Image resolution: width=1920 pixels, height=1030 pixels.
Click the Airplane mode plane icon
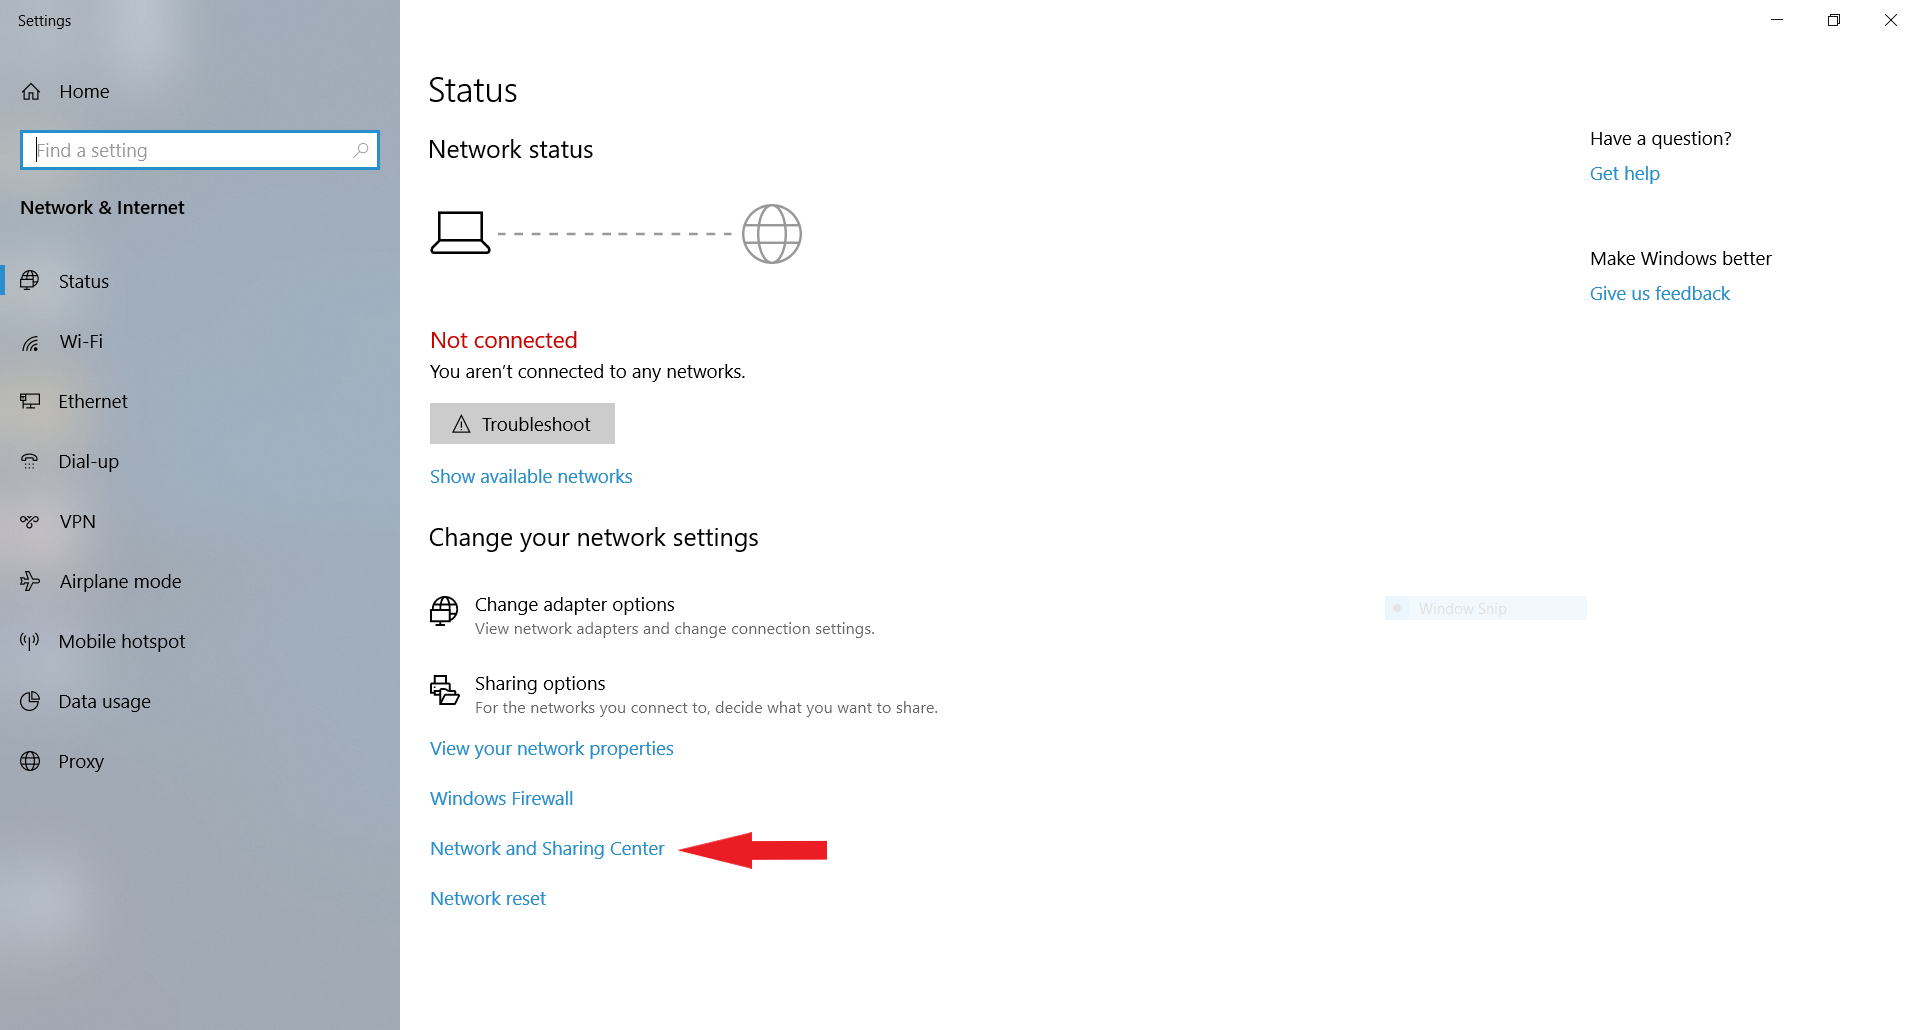point(30,581)
